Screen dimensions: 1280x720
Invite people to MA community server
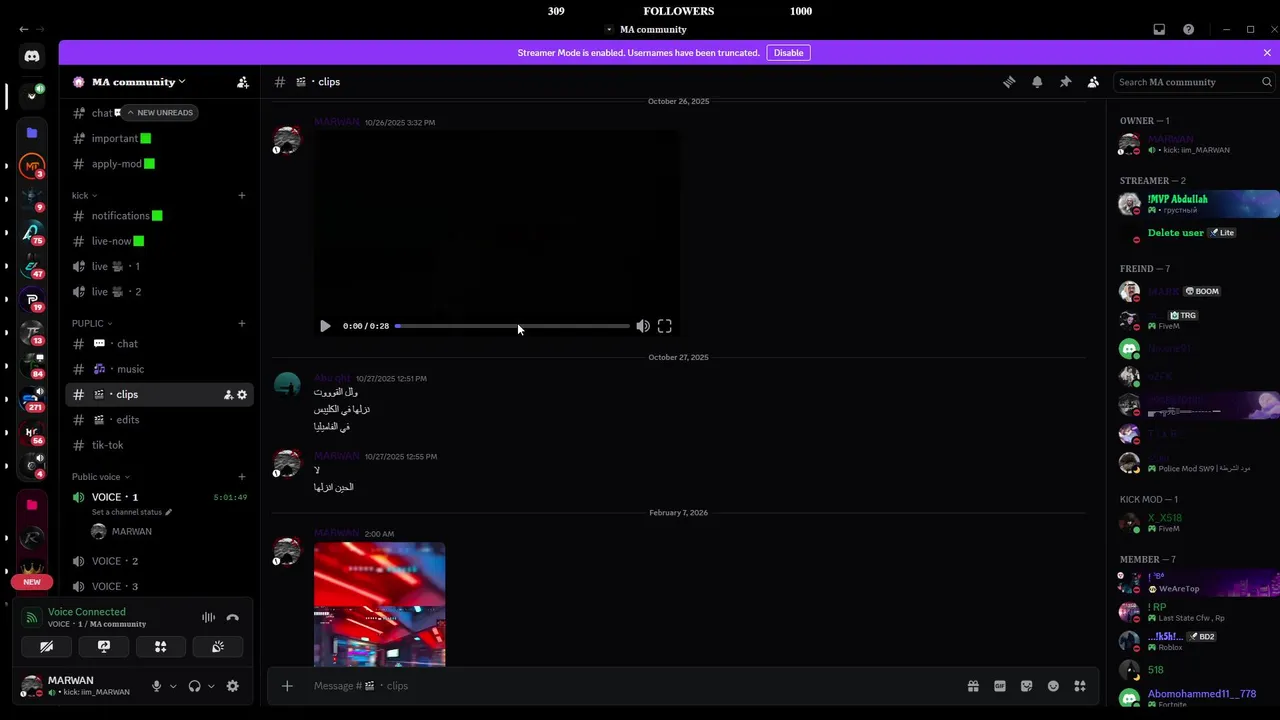(242, 82)
